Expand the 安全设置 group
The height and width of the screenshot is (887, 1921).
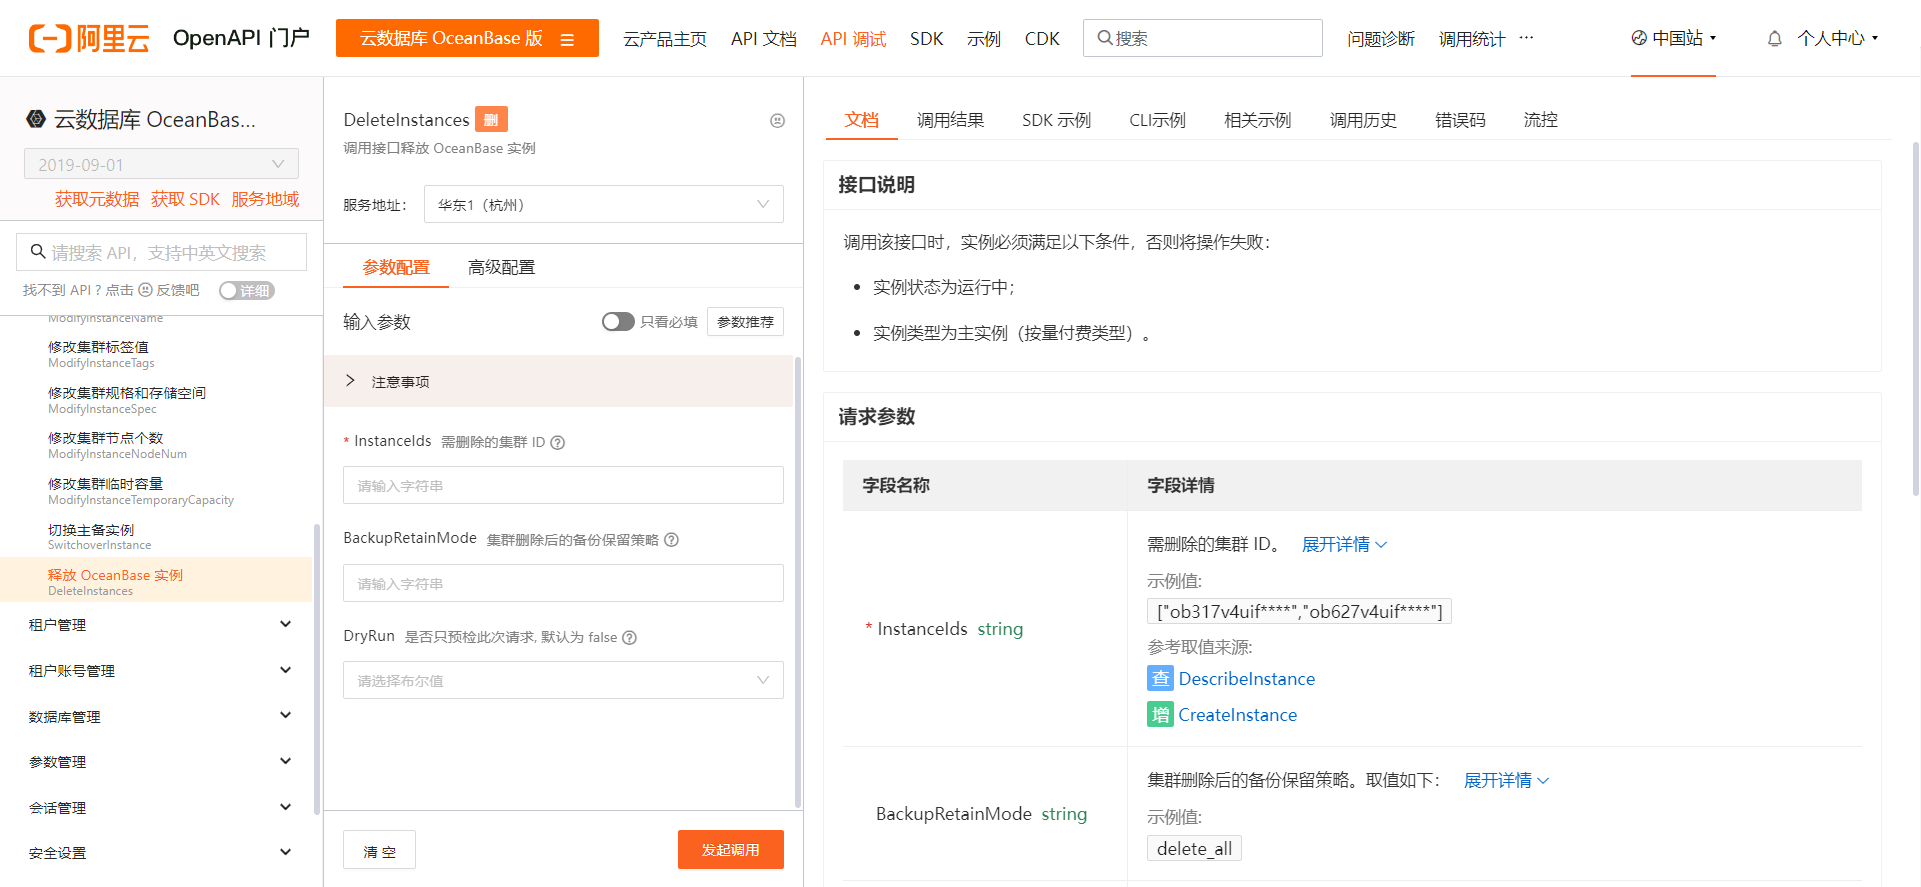pos(160,853)
